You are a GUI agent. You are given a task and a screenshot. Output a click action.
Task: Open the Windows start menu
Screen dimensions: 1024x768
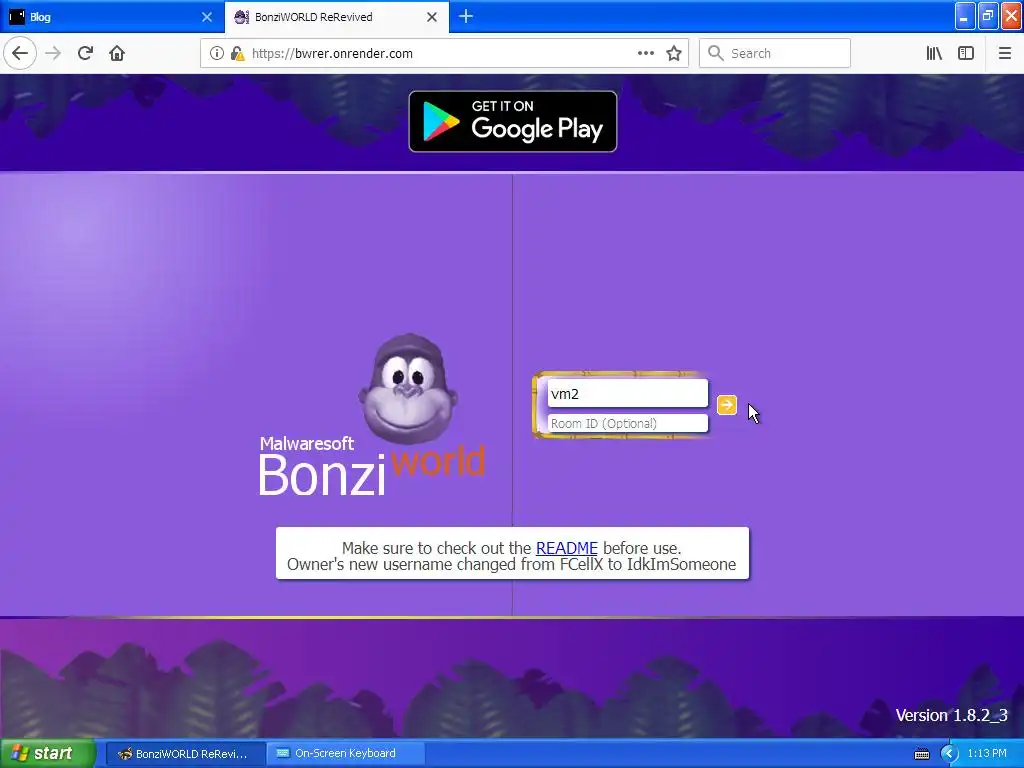(47, 753)
